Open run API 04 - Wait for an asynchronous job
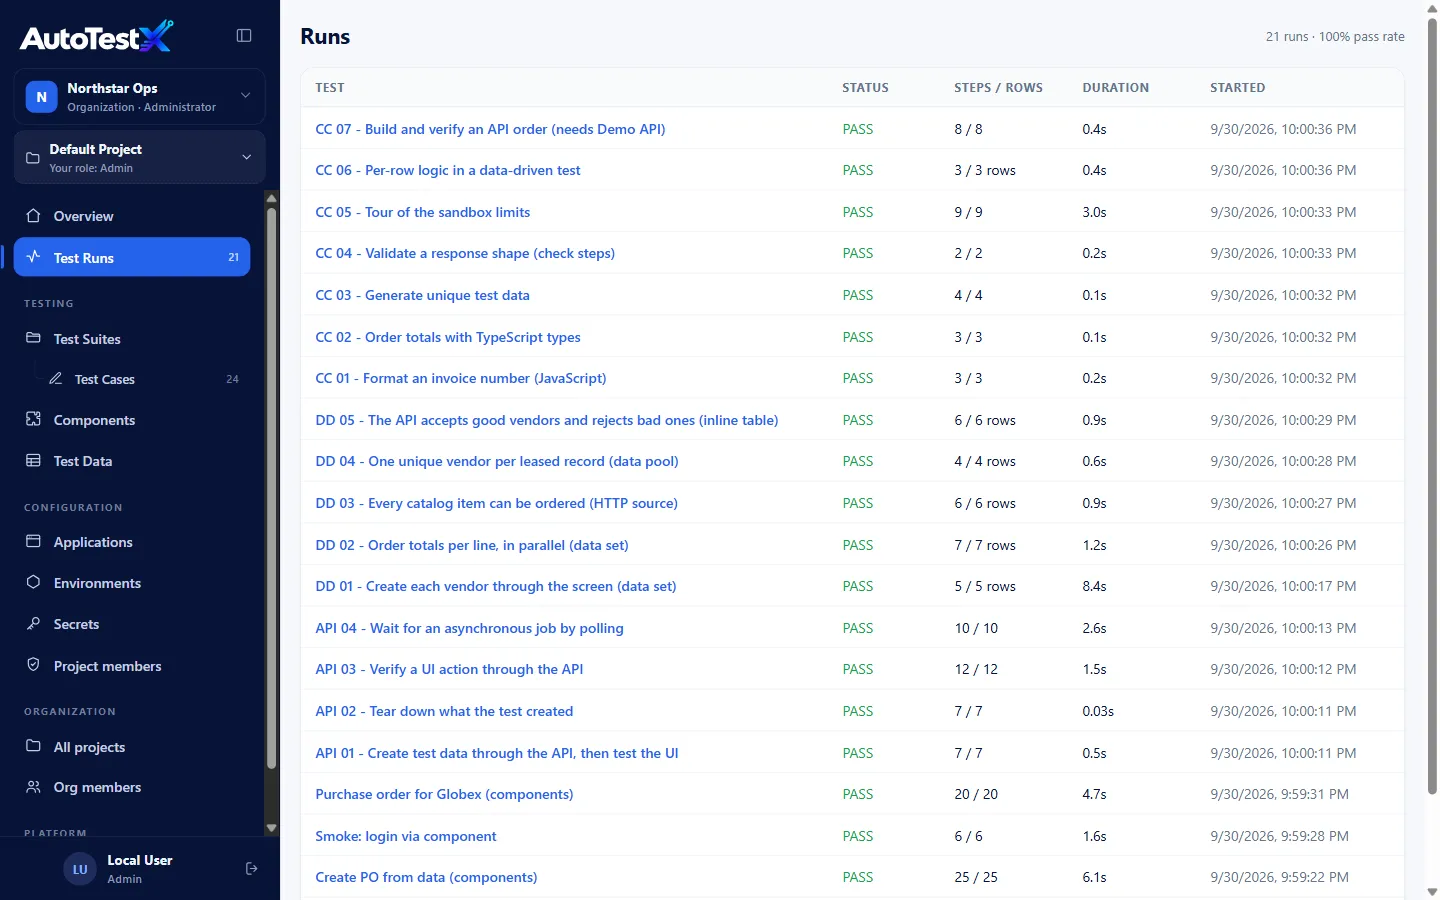The image size is (1440, 900). 469,628
